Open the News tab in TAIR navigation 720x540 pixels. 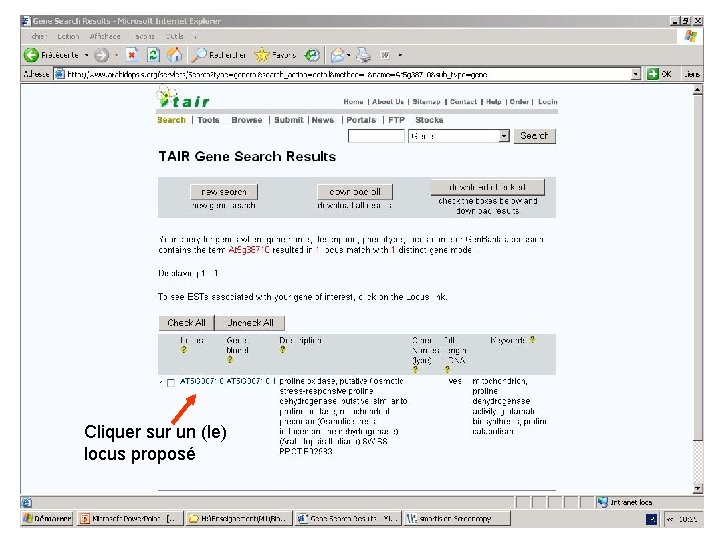tap(323, 120)
